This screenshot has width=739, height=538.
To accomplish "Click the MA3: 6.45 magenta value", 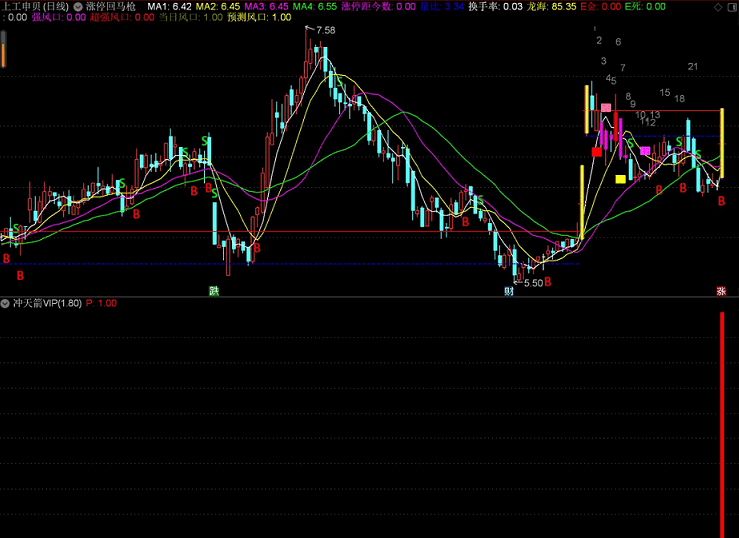I will (266, 7).
